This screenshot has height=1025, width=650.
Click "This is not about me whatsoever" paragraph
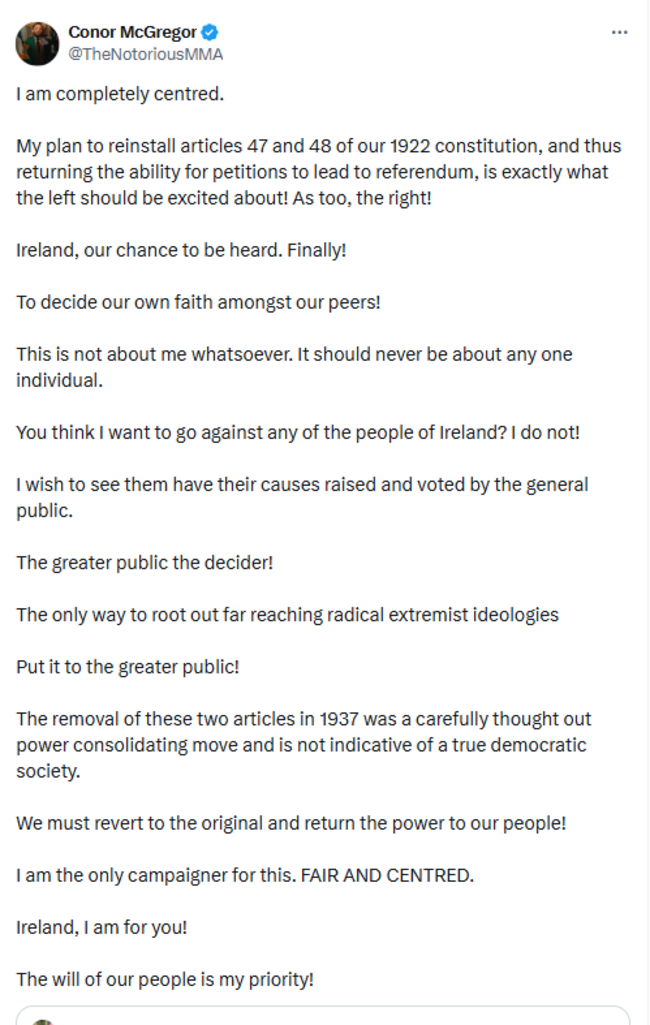pos(294,366)
